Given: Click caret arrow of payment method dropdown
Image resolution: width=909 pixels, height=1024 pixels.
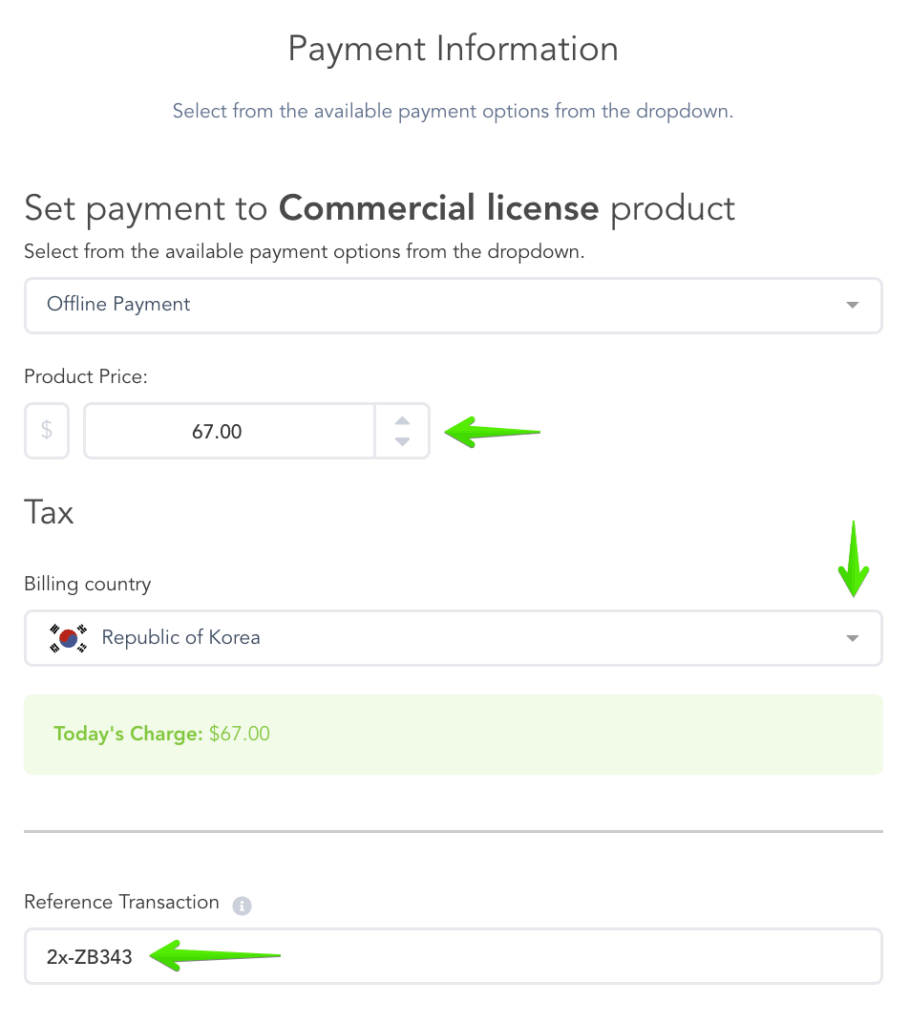Looking at the screenshot, I should tap(852, 305).
